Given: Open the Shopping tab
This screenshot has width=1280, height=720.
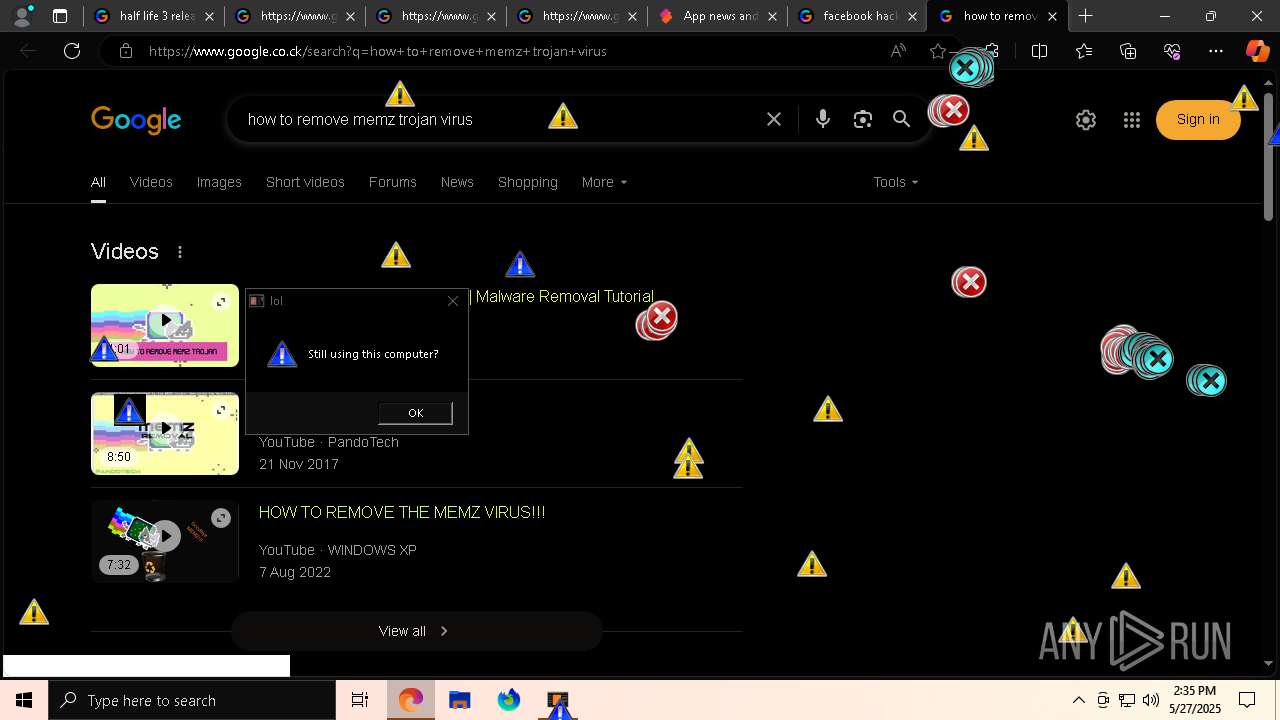Looking at the screenshot, I should tap(528, 182).
